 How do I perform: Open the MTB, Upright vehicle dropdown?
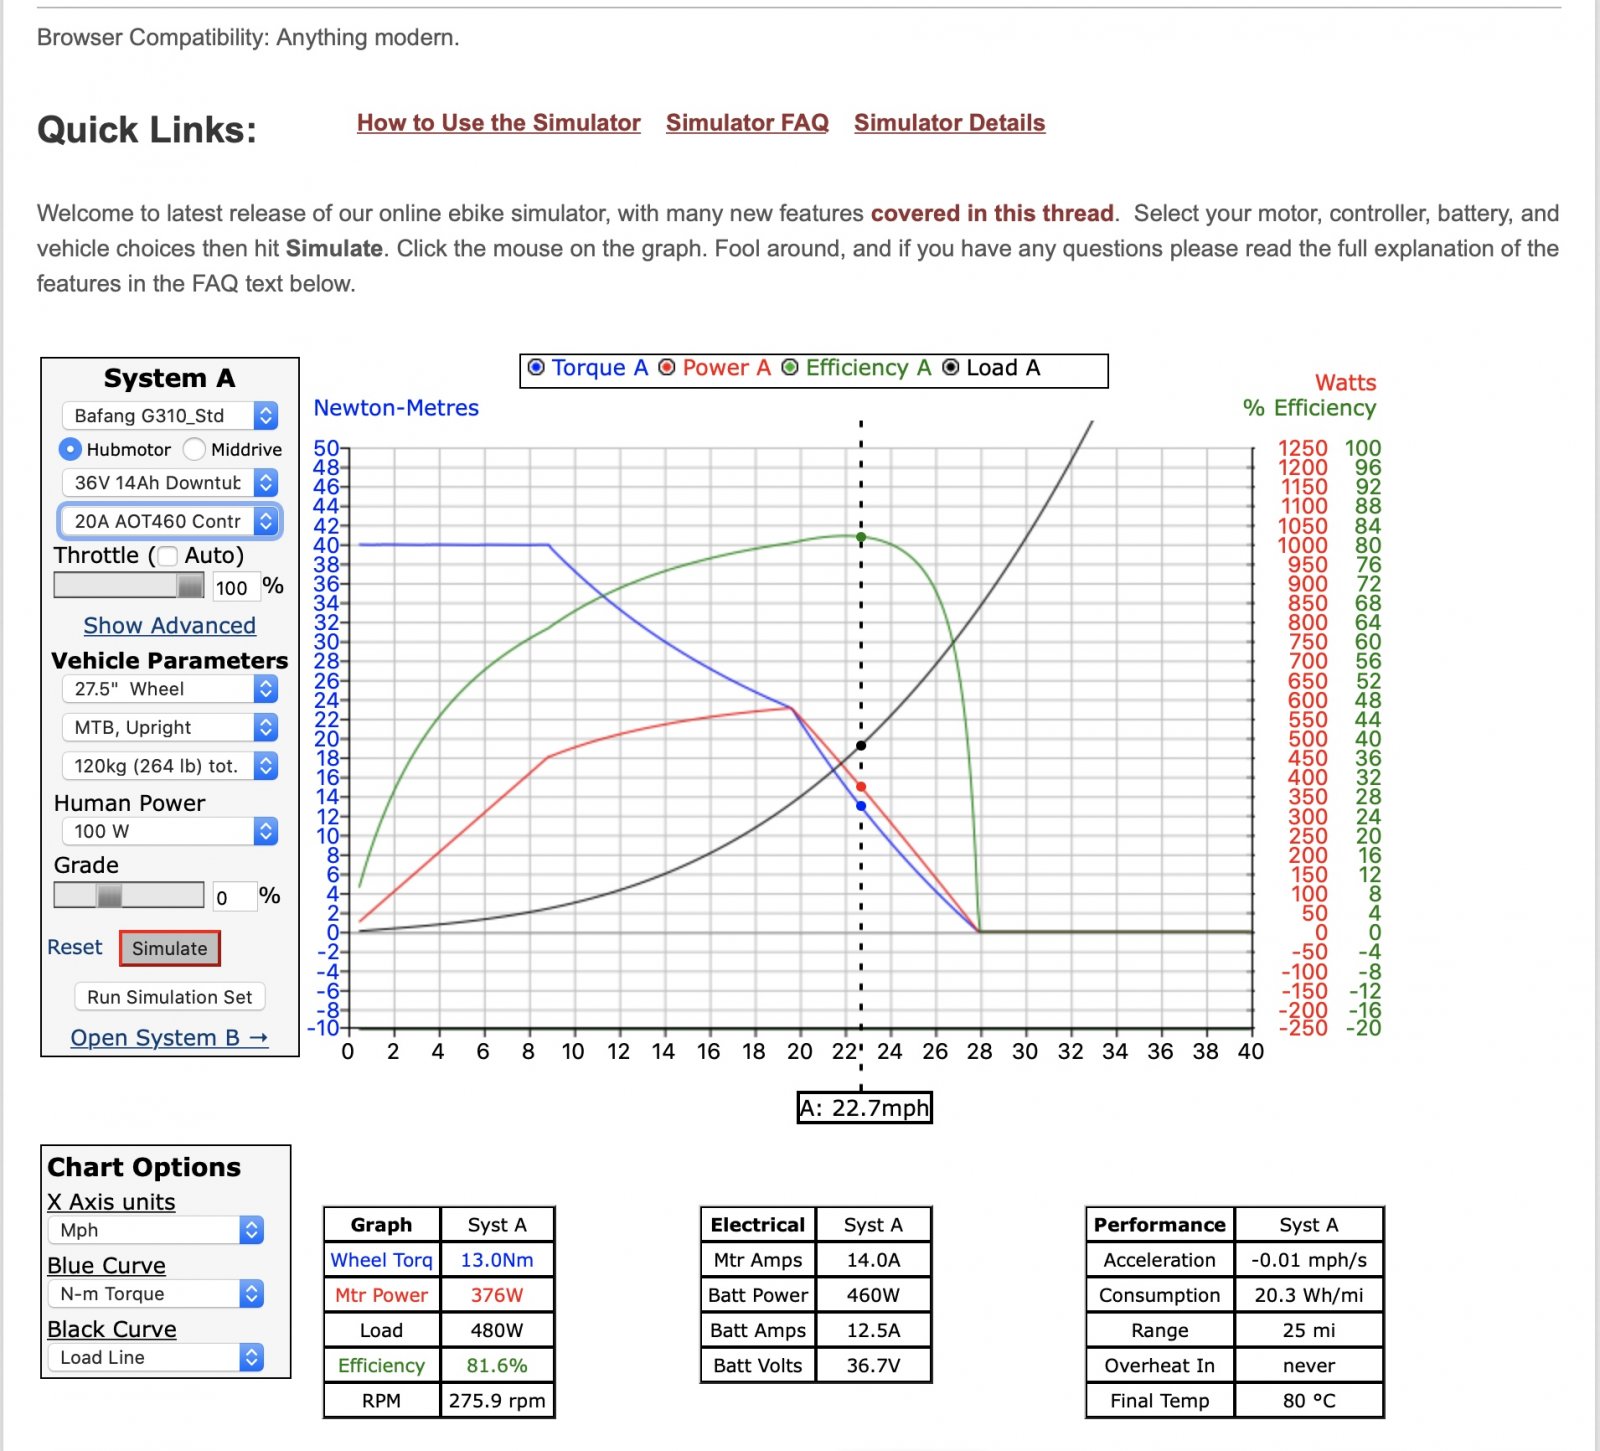[x=169, y=727]
